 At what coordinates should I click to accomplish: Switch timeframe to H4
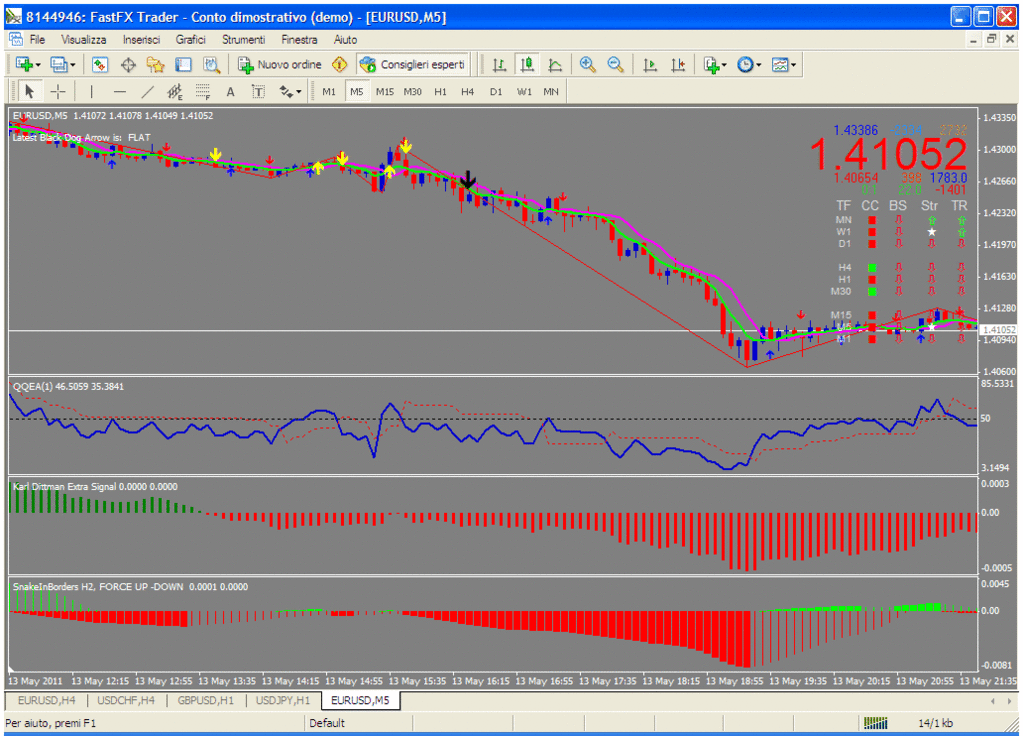coord(468,92)
